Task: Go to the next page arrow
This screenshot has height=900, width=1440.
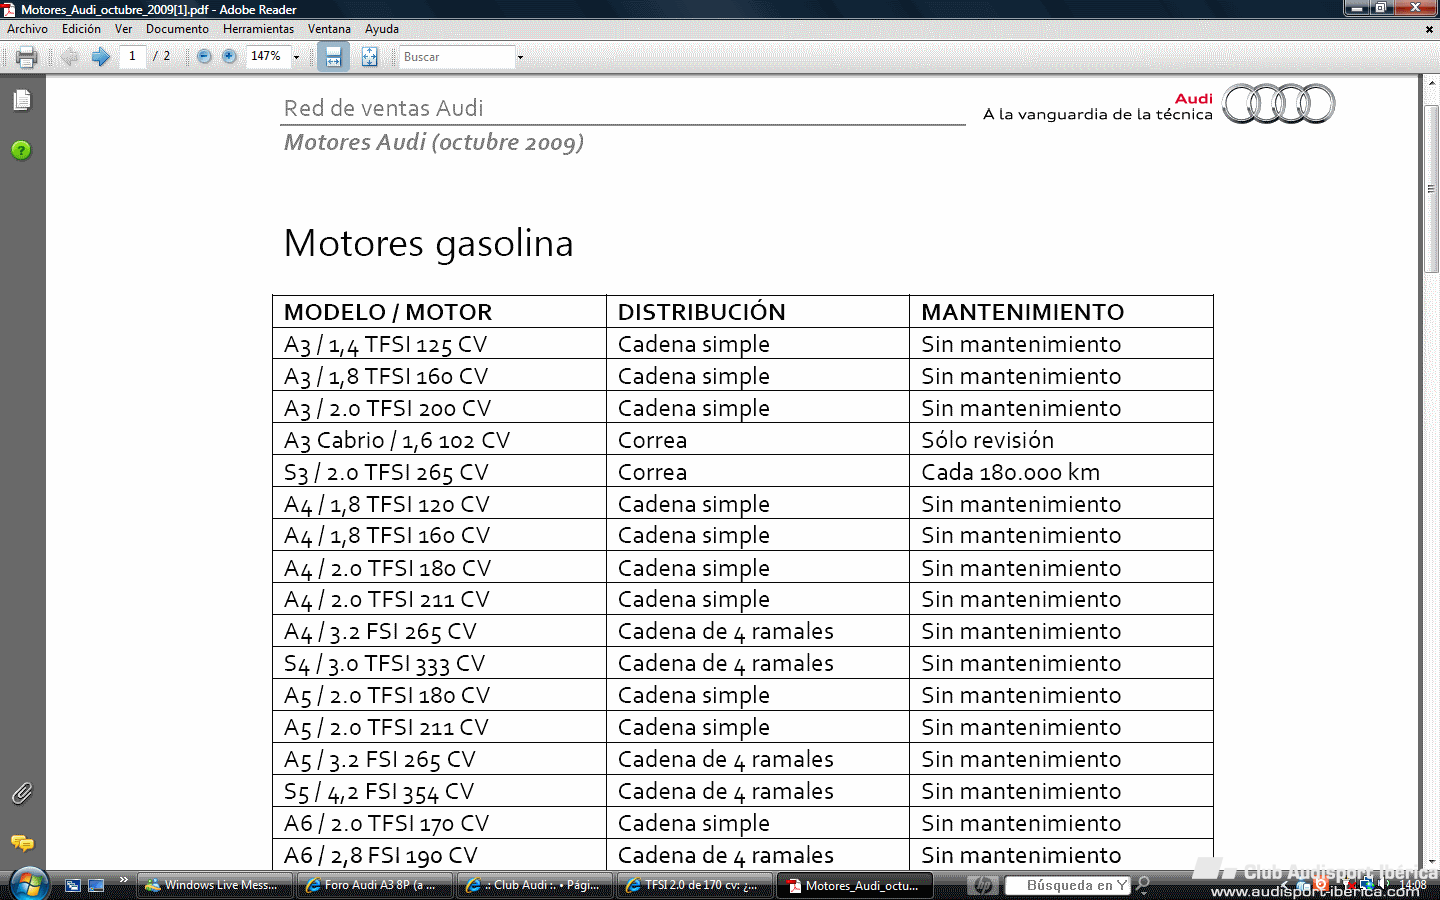Action: pyautogui.click(x=100, y=57)
